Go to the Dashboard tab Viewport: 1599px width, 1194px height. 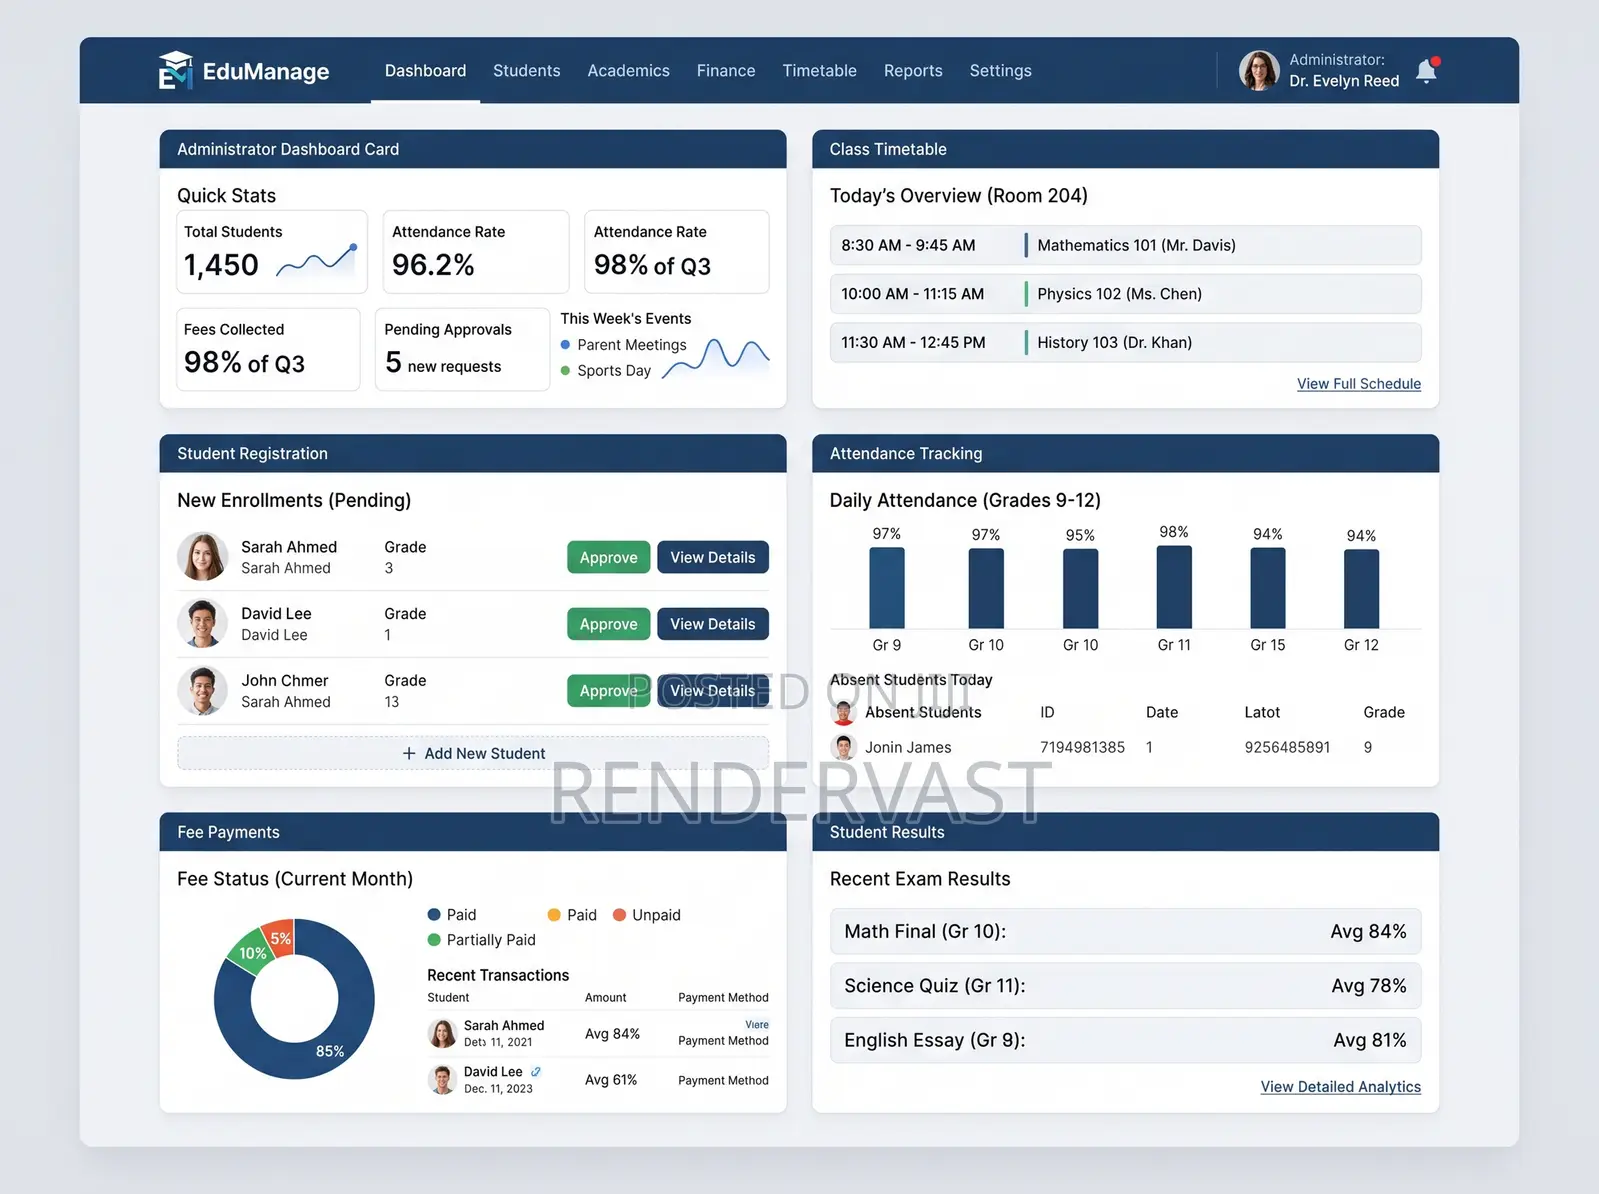425,71
